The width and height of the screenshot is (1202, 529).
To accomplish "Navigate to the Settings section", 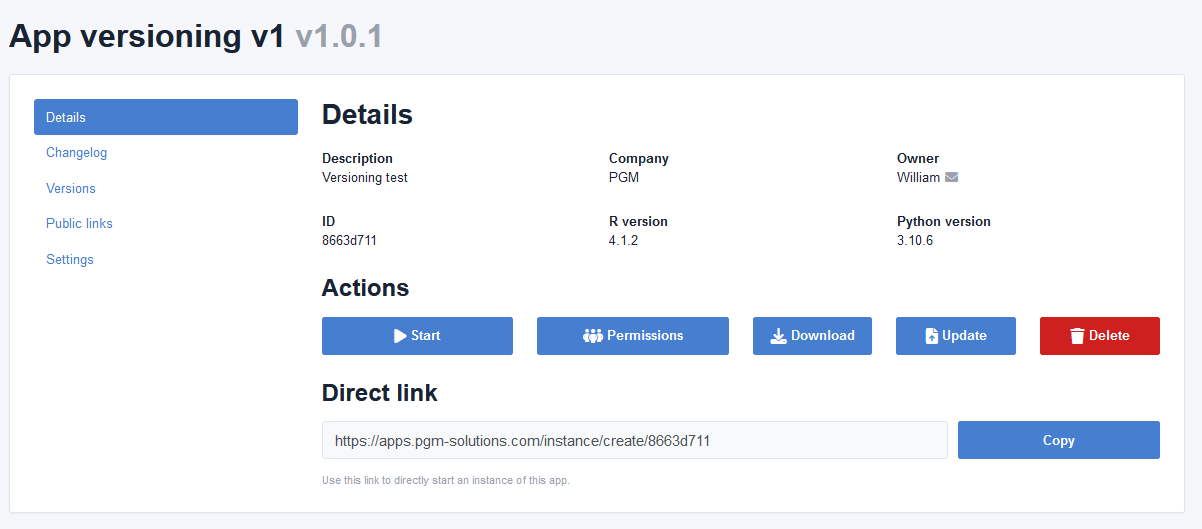I will (70, 259).
